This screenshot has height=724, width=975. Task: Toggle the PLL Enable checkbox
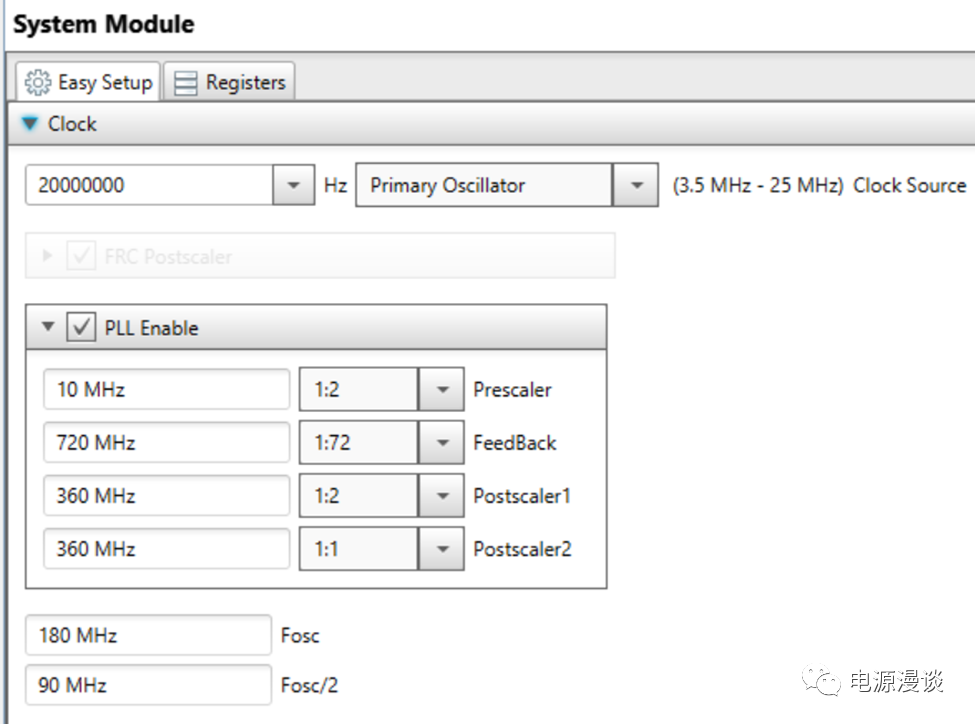click(x=81, y=328)
